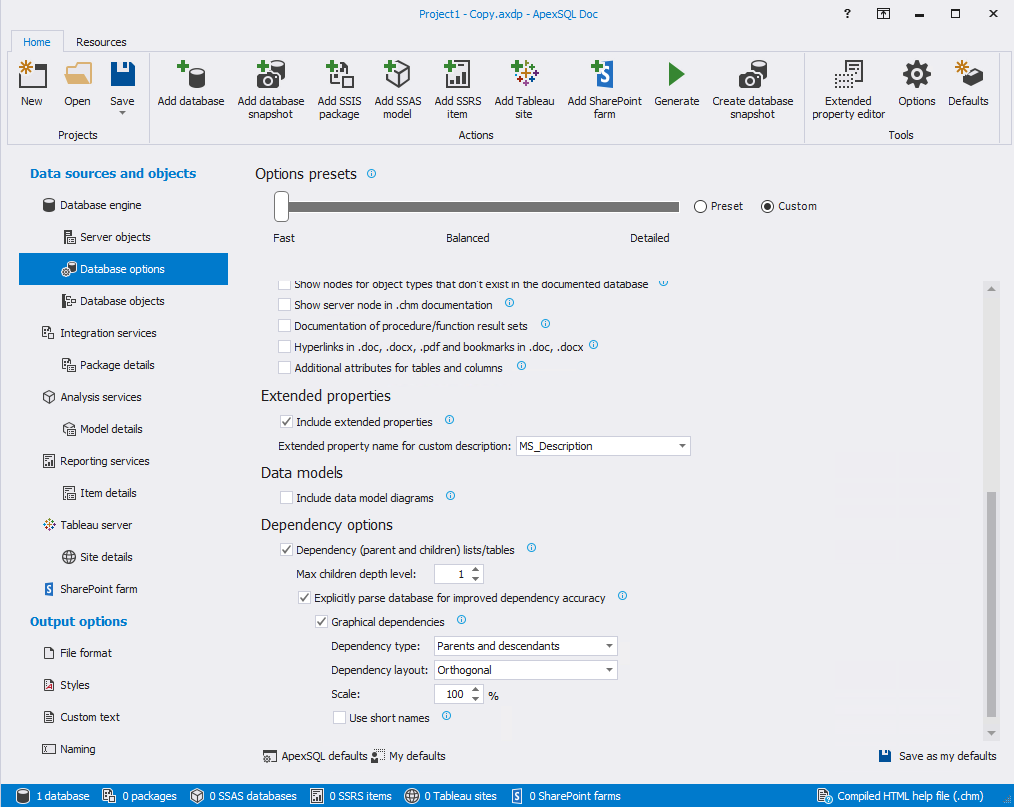Check Additional attributes for tables and columns
The image size is (1014, 807).
coord(284,368)
